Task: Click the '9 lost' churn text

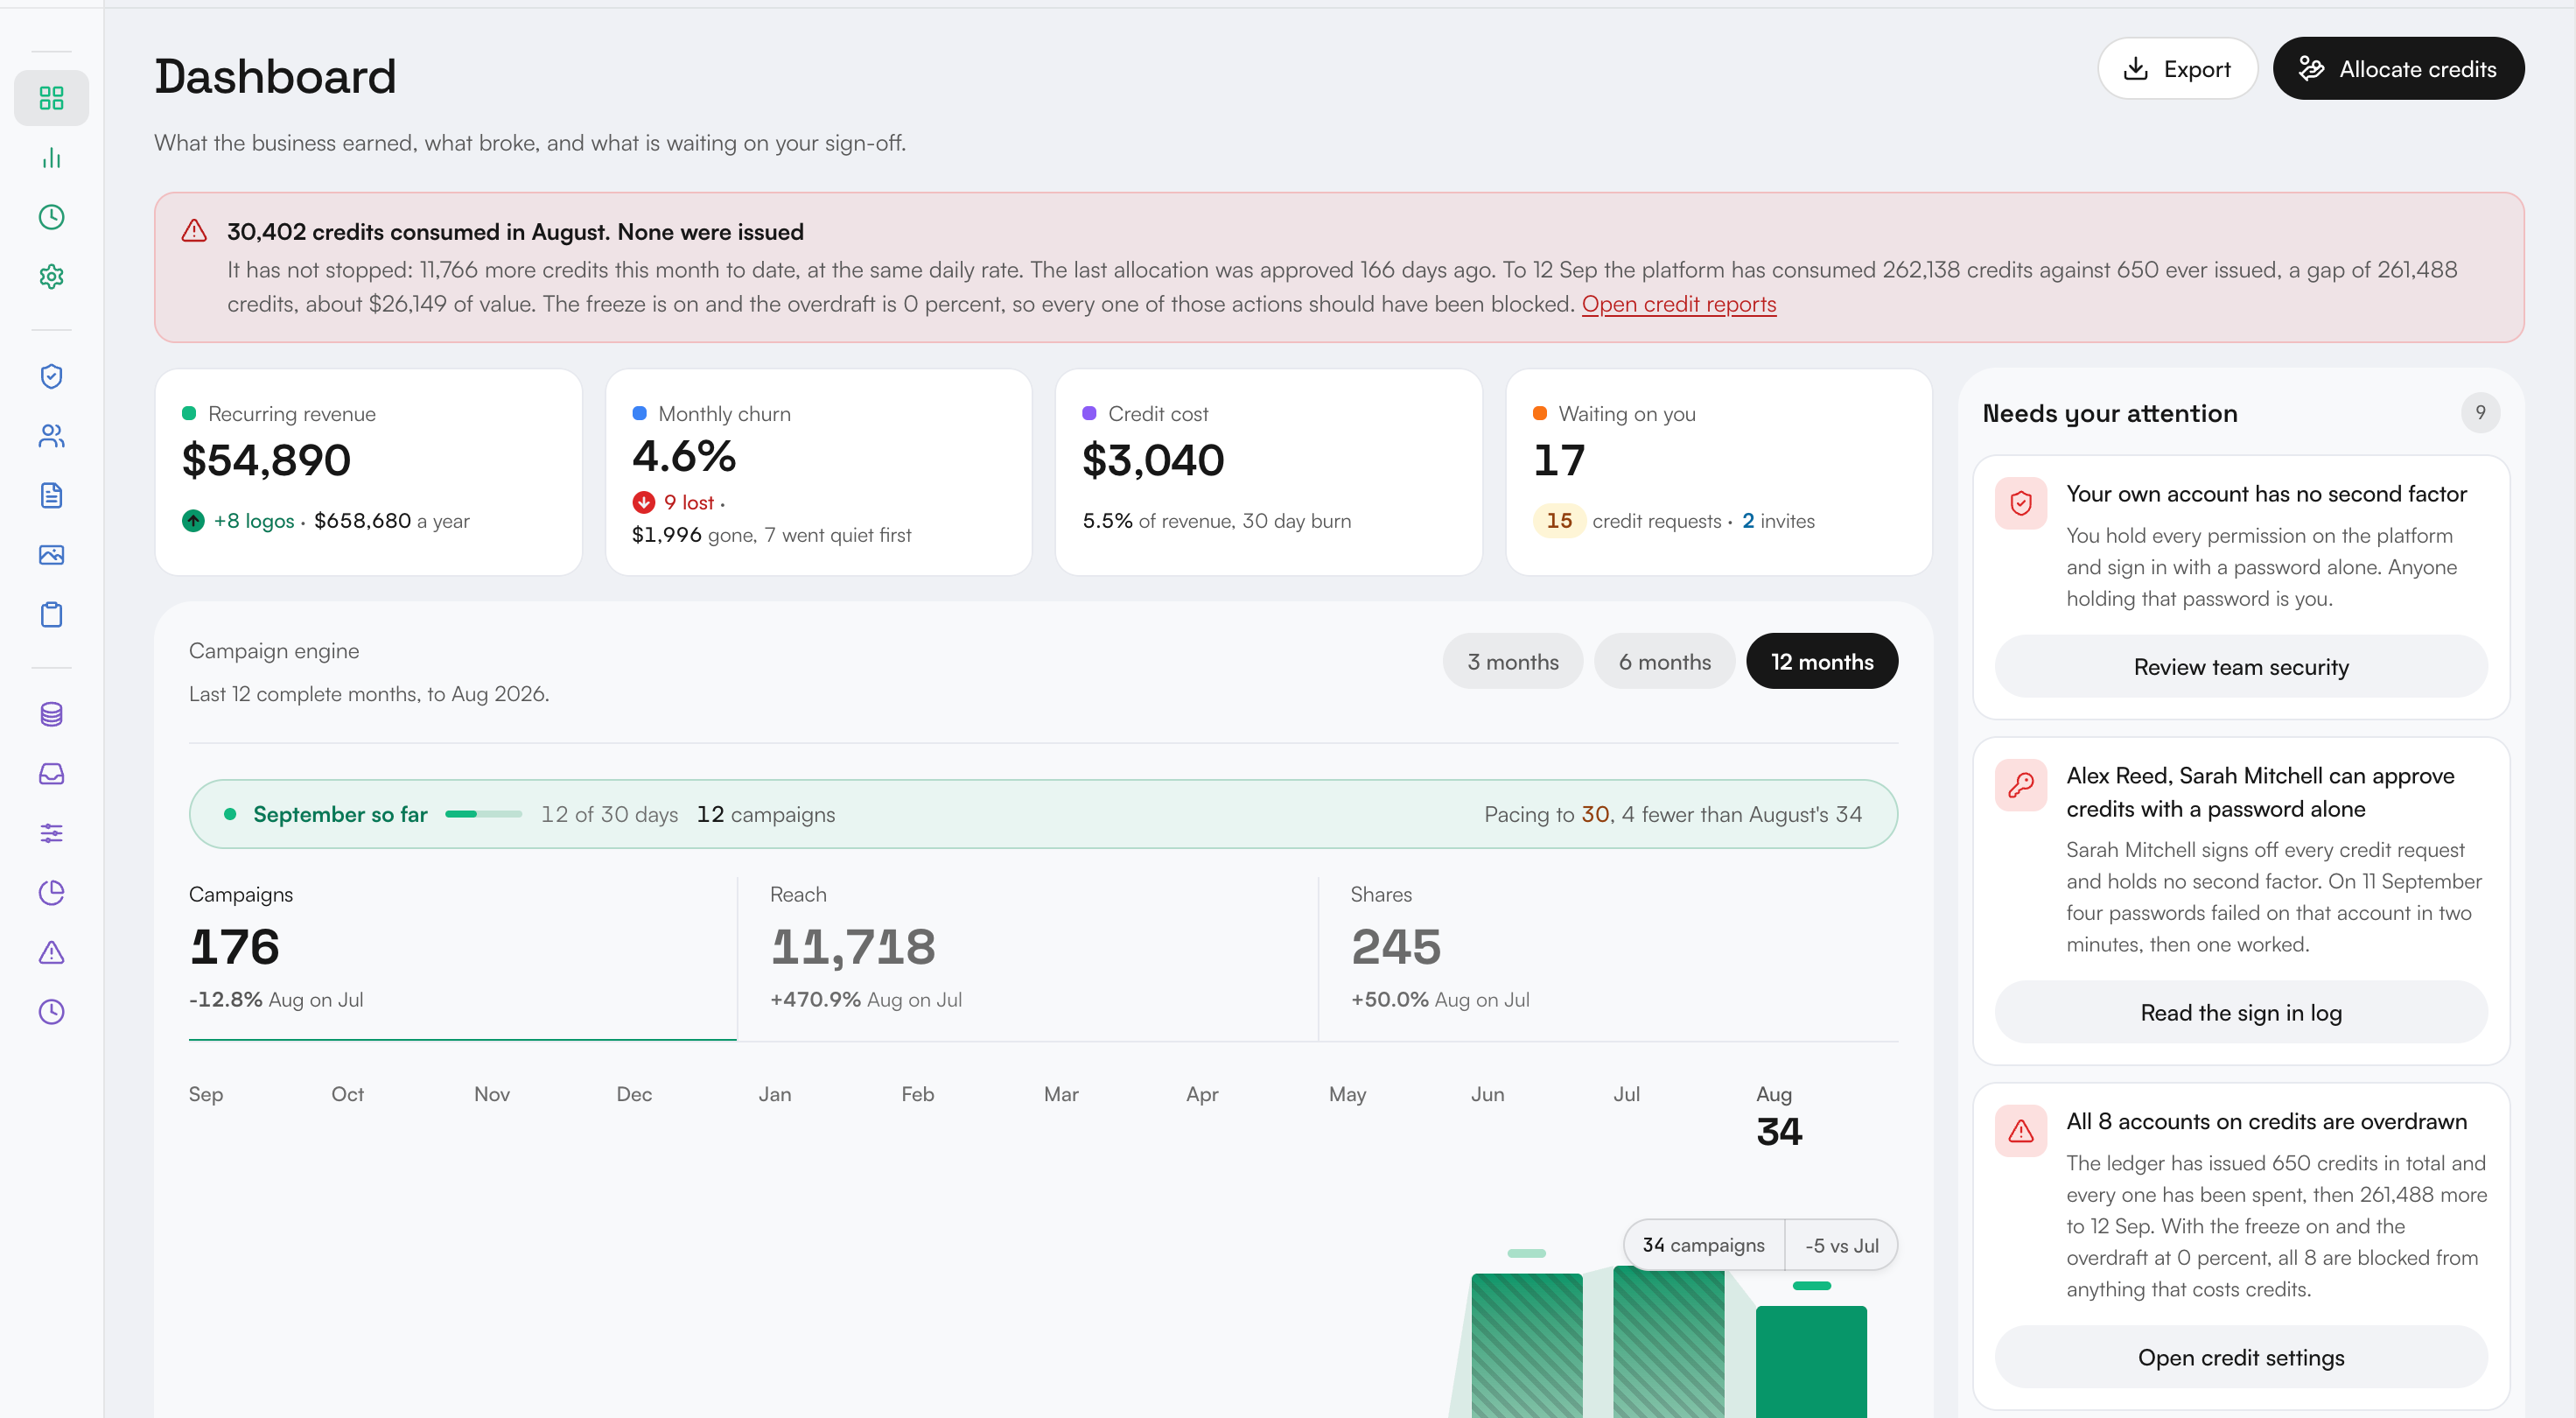Action: click(689, 502)
